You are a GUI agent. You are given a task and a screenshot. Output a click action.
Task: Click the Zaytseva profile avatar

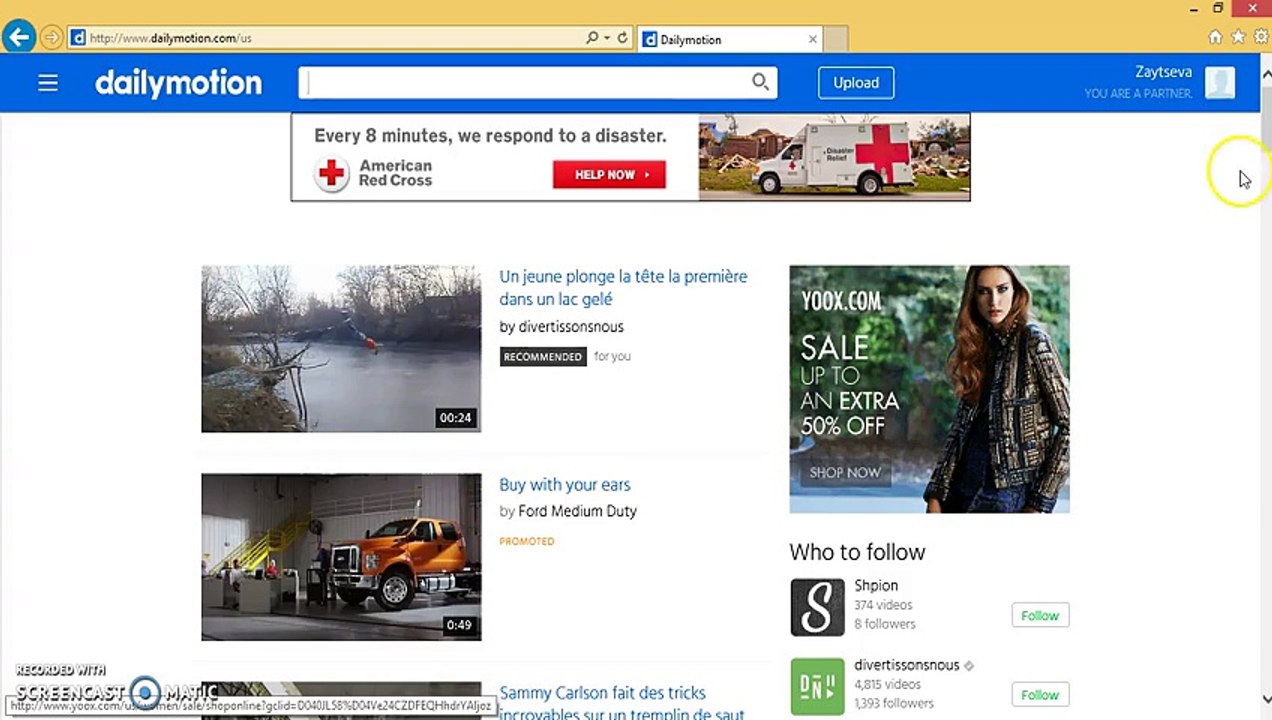tap(1220, 82)
